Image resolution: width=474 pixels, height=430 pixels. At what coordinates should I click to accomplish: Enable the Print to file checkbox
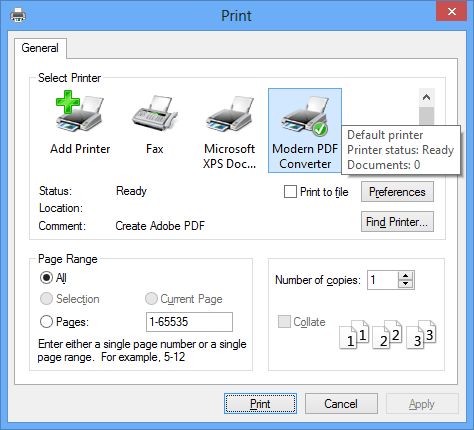pyautogui.click(x=290, y=192)
